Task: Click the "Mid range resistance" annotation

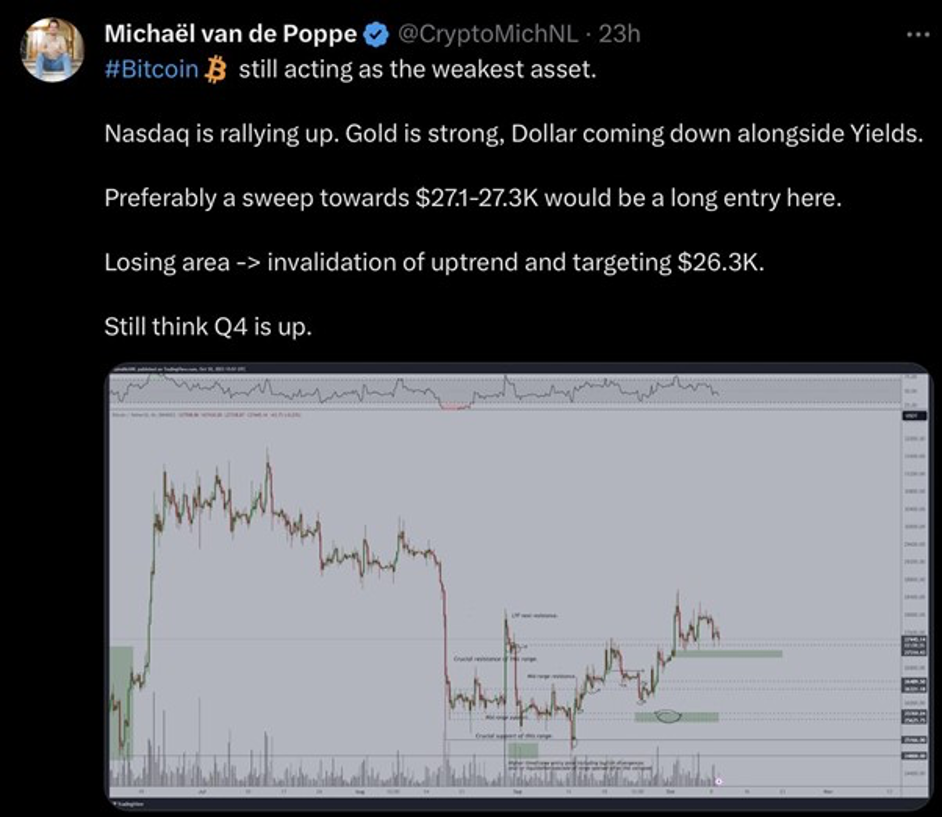Action: click(550, 676)
